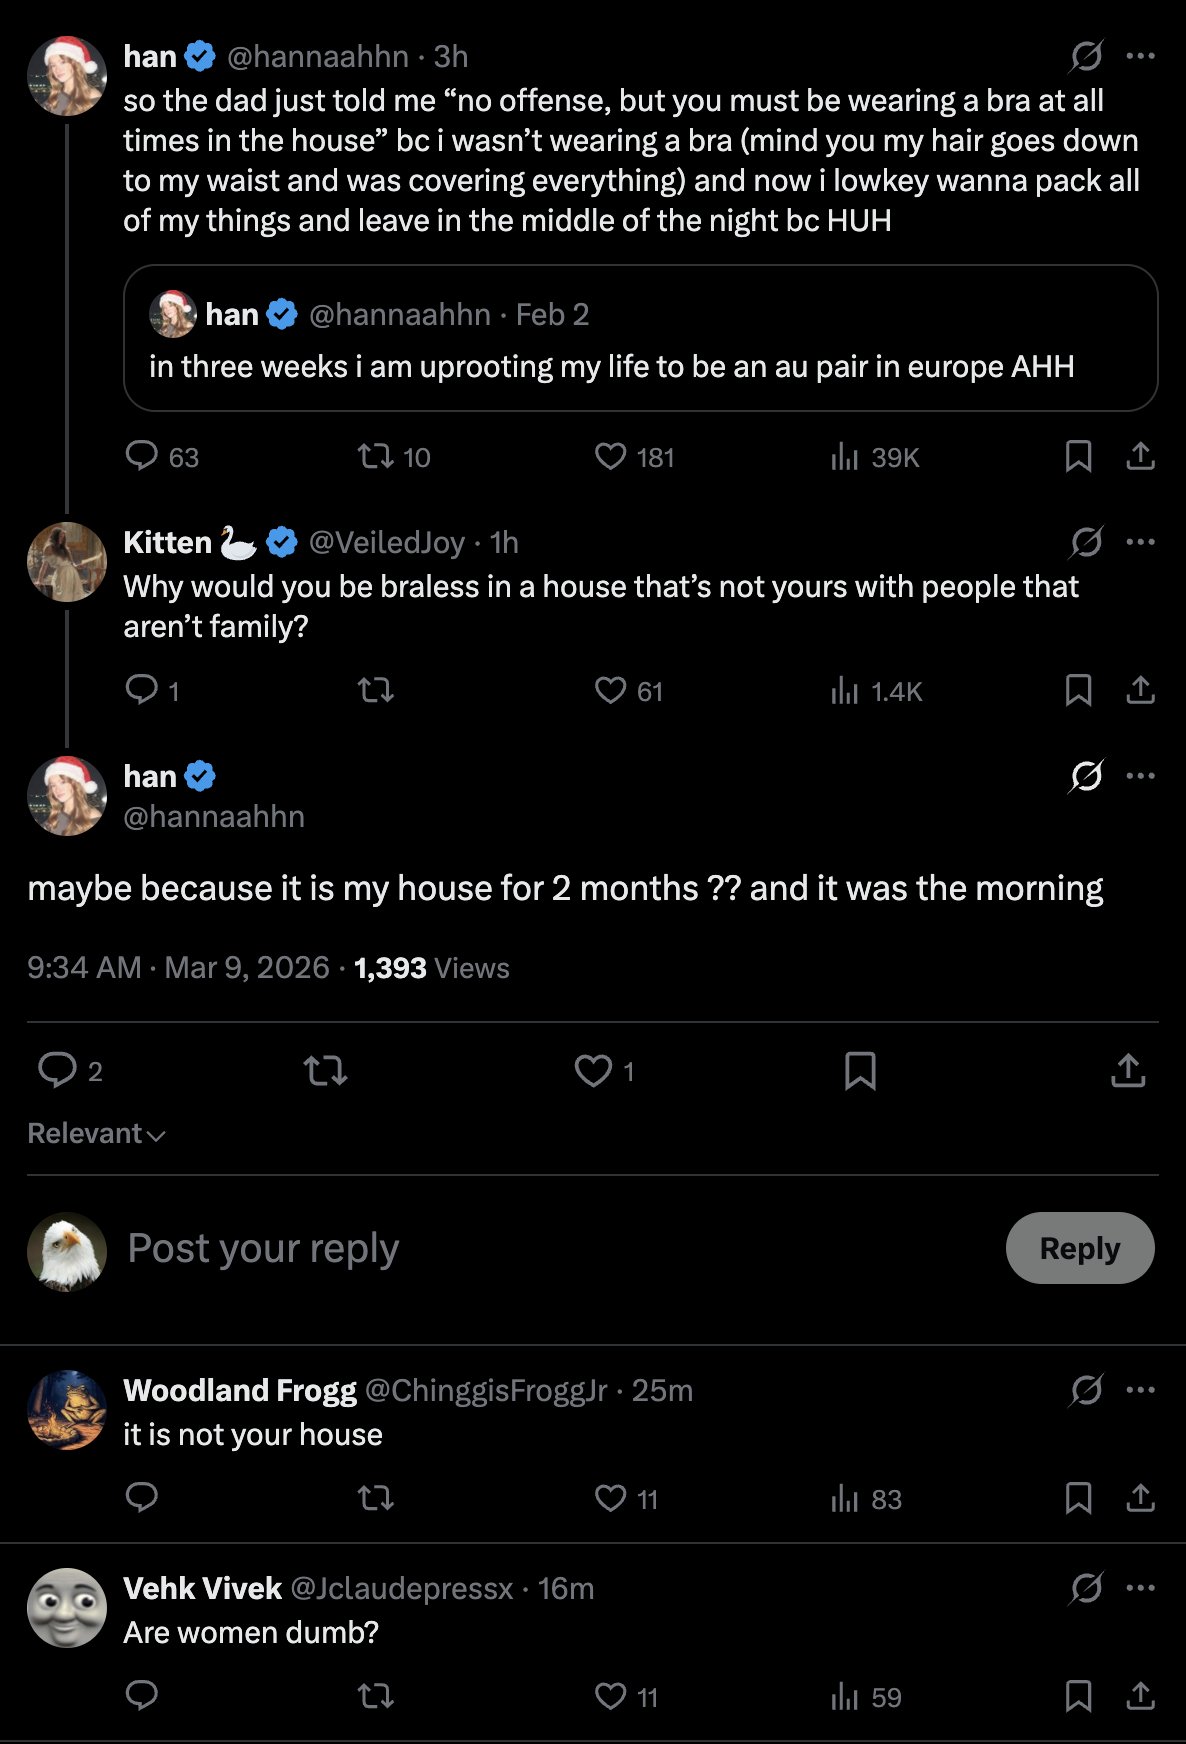Share han's focused post
The image size is (1186, 1744).
pos(1128,1071)
